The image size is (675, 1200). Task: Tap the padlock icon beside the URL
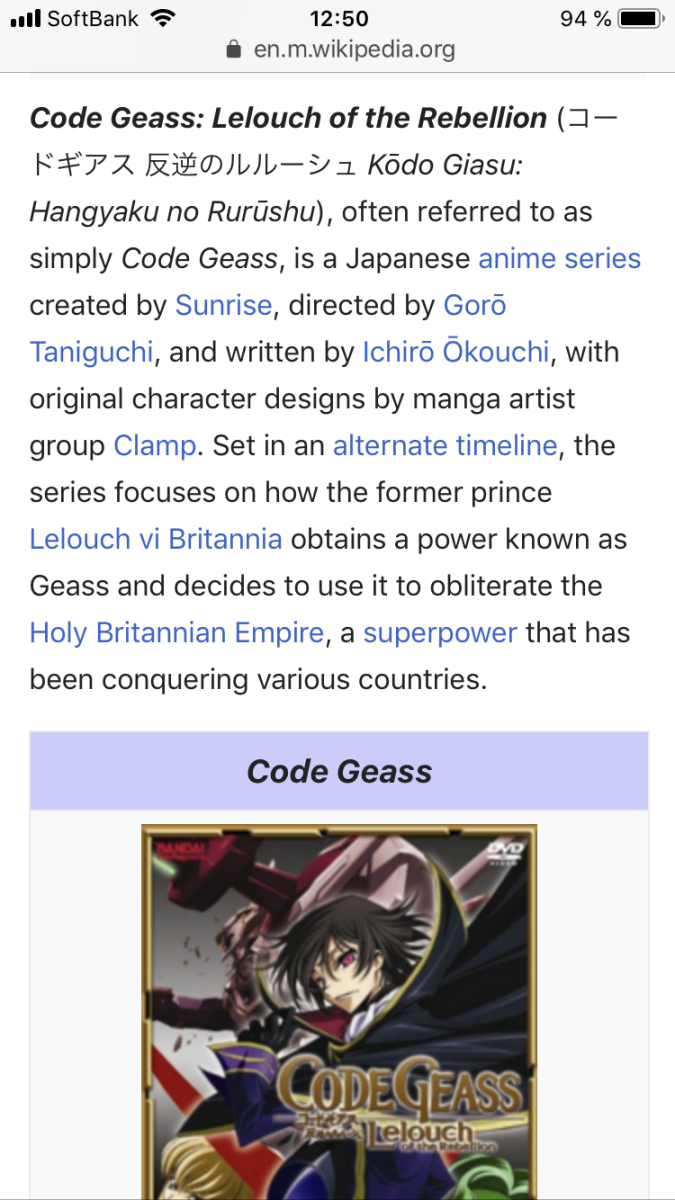pyautogui.click(x=234, y=49)
